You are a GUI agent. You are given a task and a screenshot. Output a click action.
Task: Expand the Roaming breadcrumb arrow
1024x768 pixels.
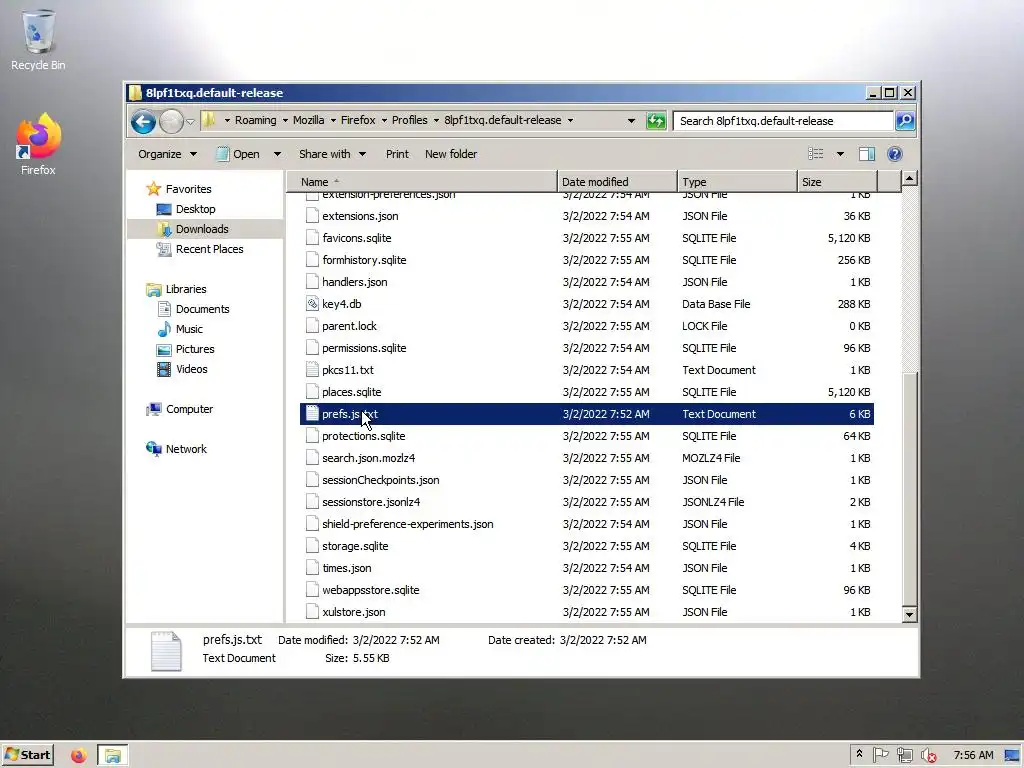285,121
